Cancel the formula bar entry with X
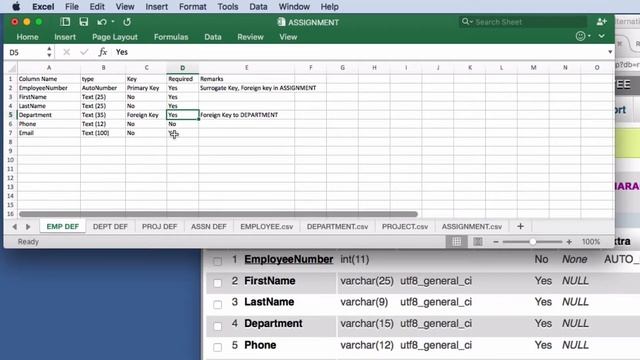The height and width of the screenshot is (360, 640). click(67, 52)
